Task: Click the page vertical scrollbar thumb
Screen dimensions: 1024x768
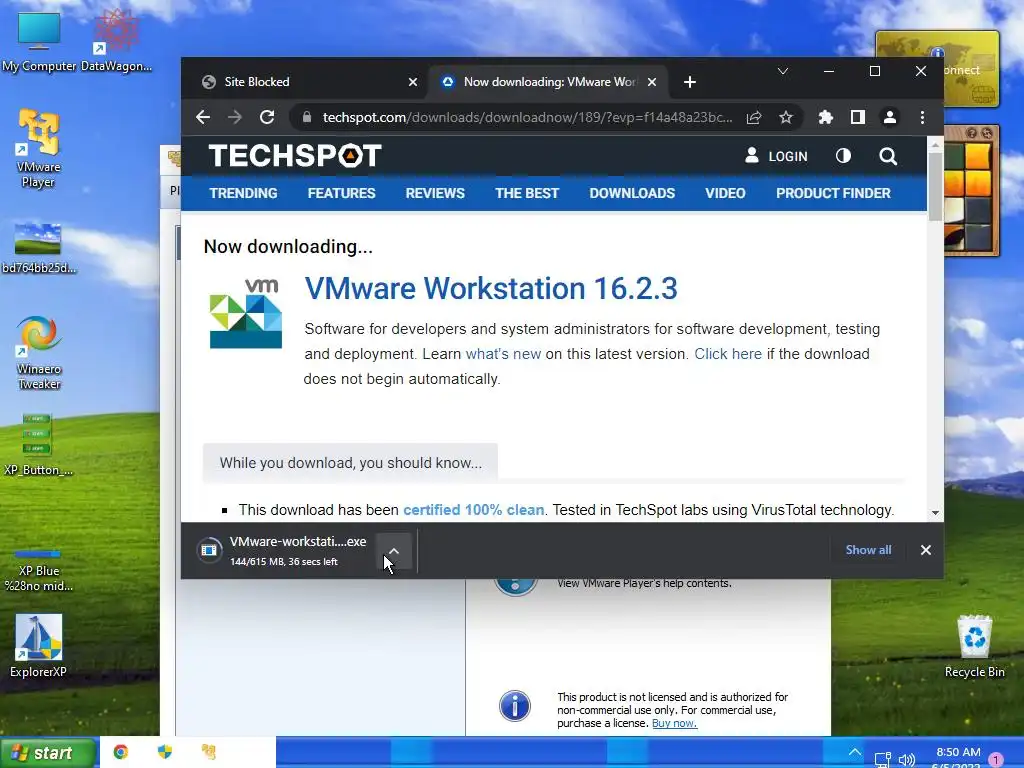Action: [x=935, y=187]
